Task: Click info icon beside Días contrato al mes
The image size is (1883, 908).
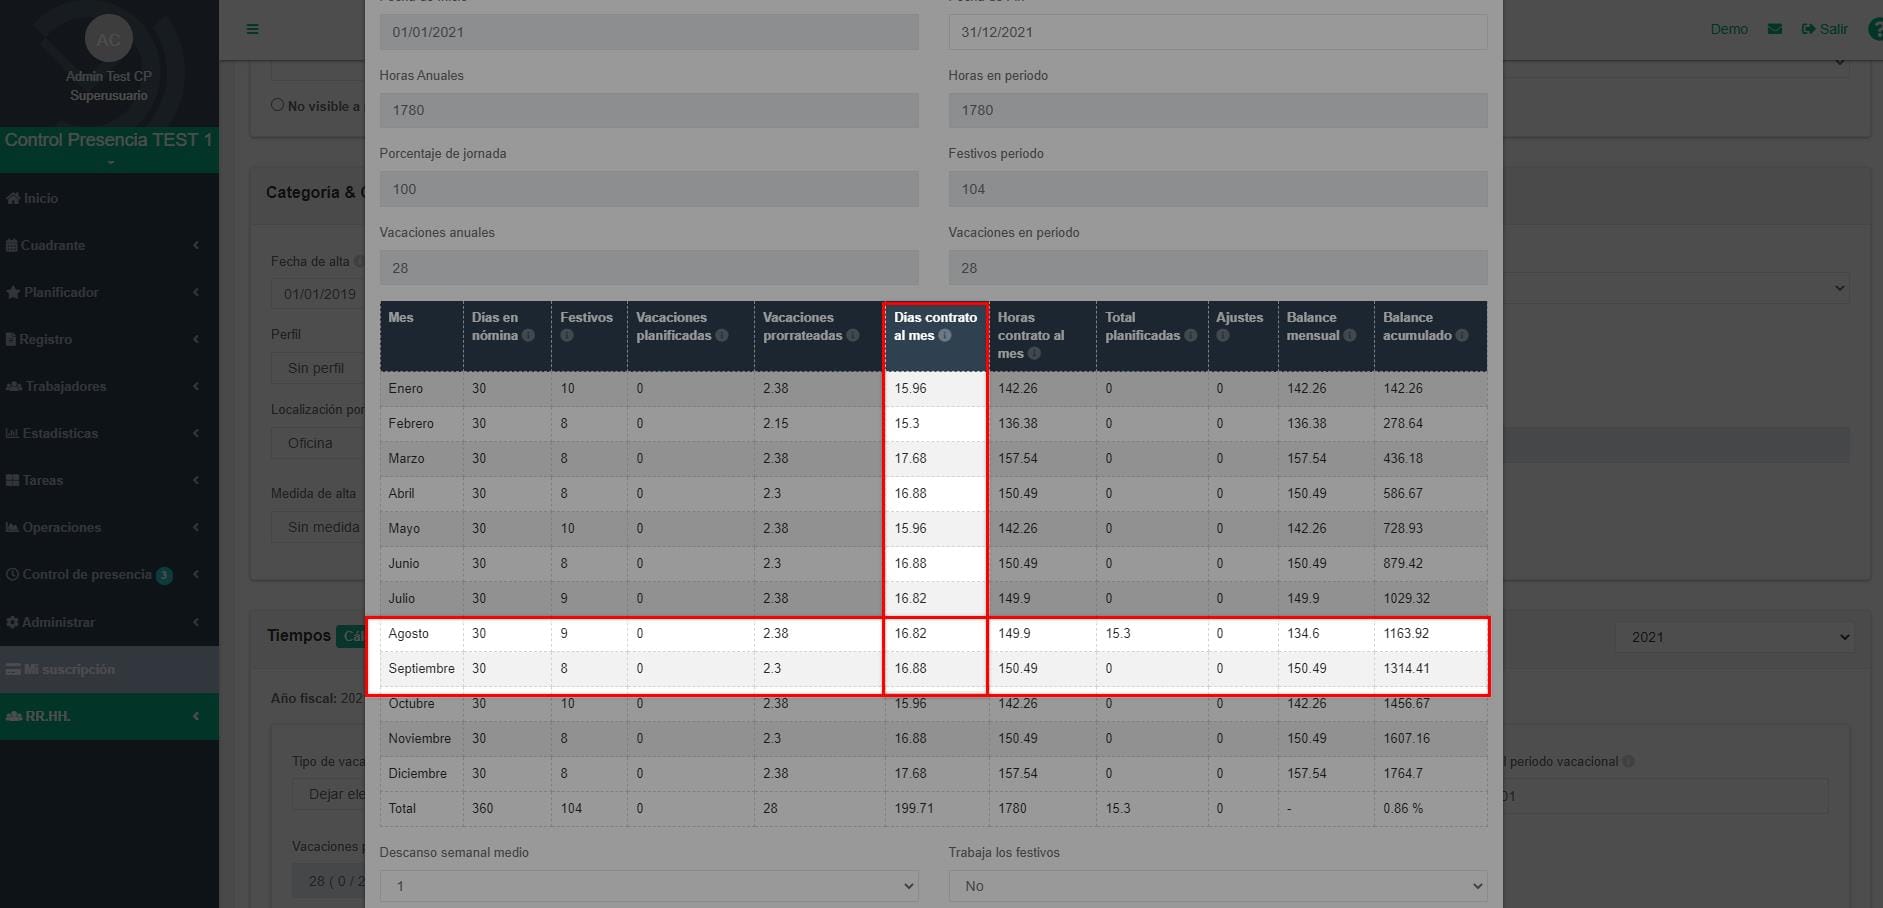Action: click(x=945, y=336)
